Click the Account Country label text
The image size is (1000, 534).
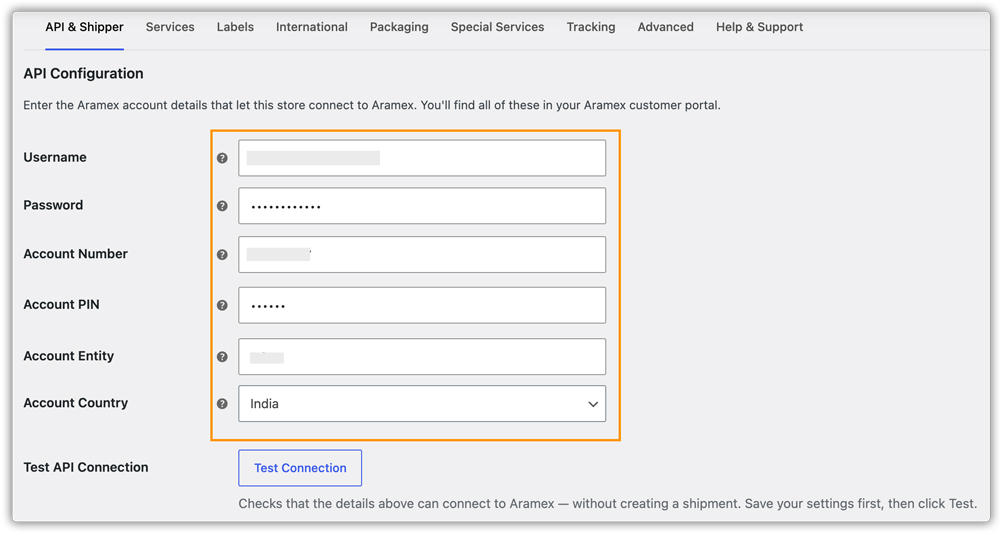point(76,403)
